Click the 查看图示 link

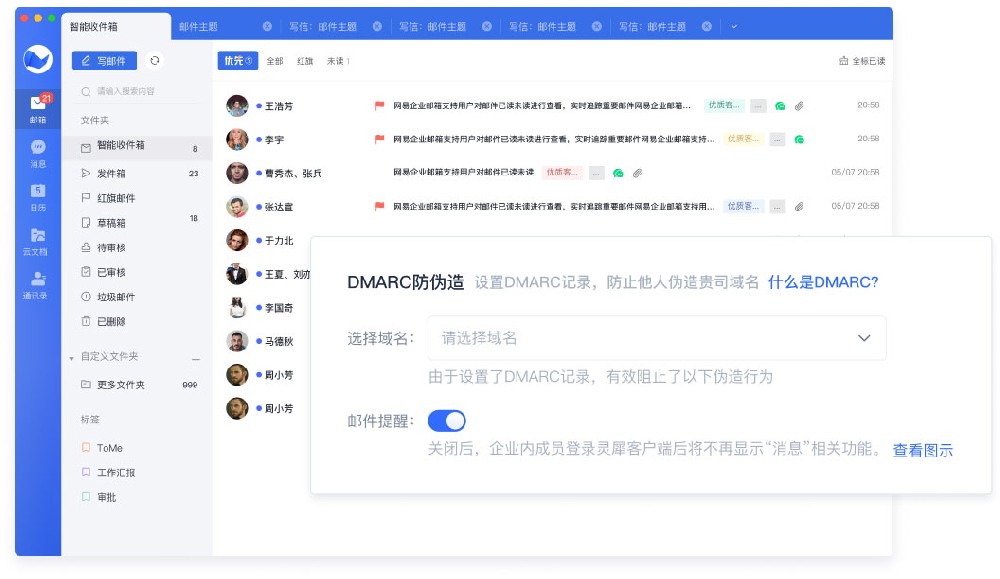pyautogui.click(x=922, y=450)
